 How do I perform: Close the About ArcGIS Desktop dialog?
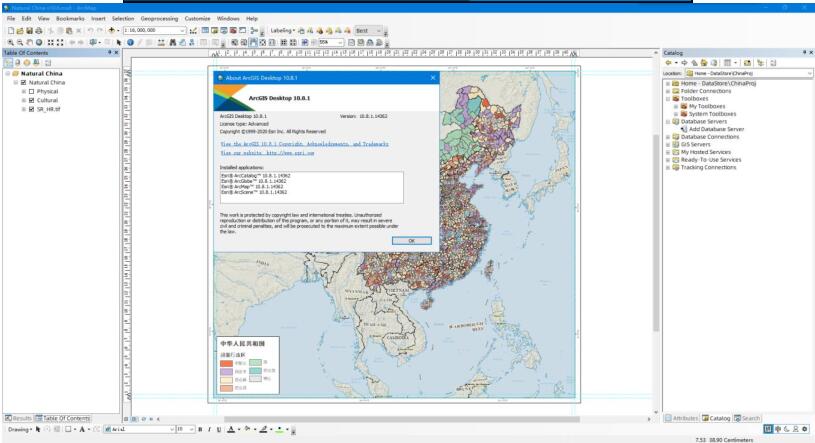click(x=433, y=78)
